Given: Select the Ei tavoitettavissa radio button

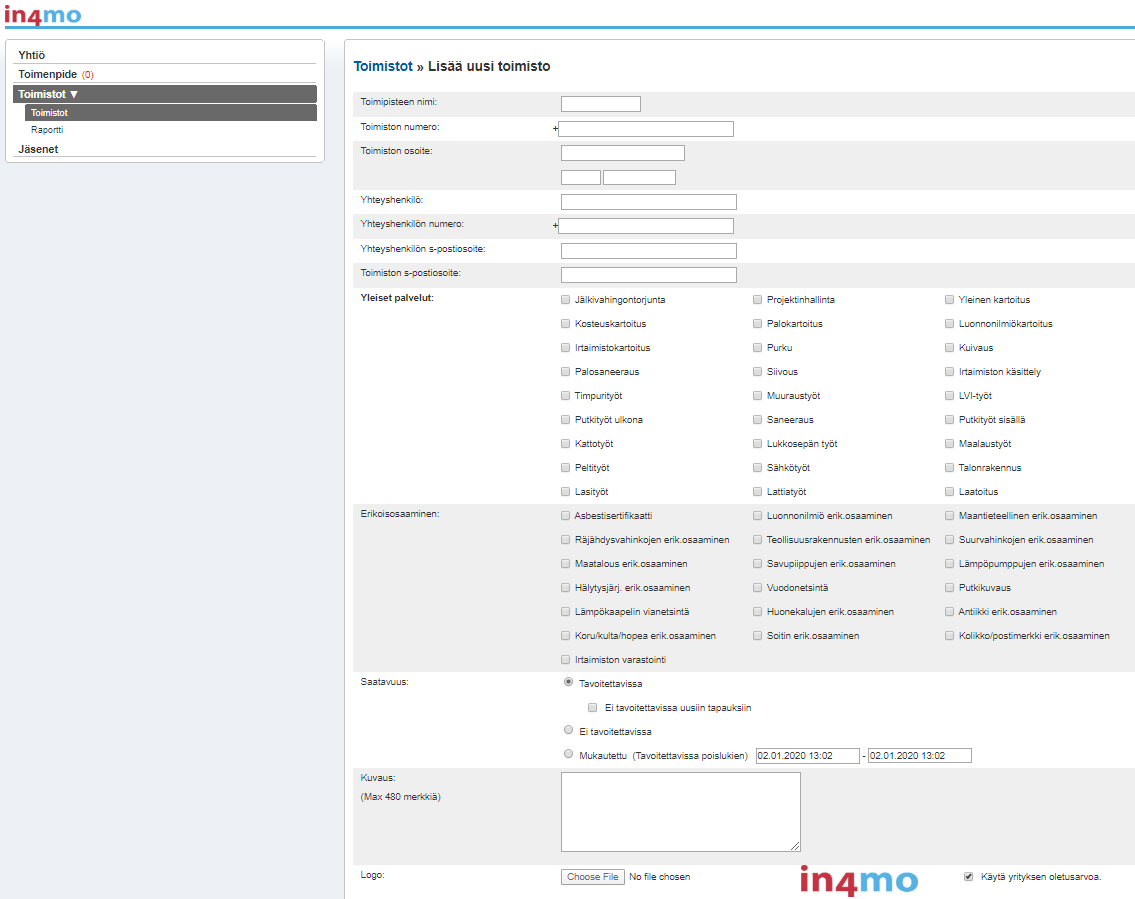Looking at the screenshot, I should coord(568,730).
